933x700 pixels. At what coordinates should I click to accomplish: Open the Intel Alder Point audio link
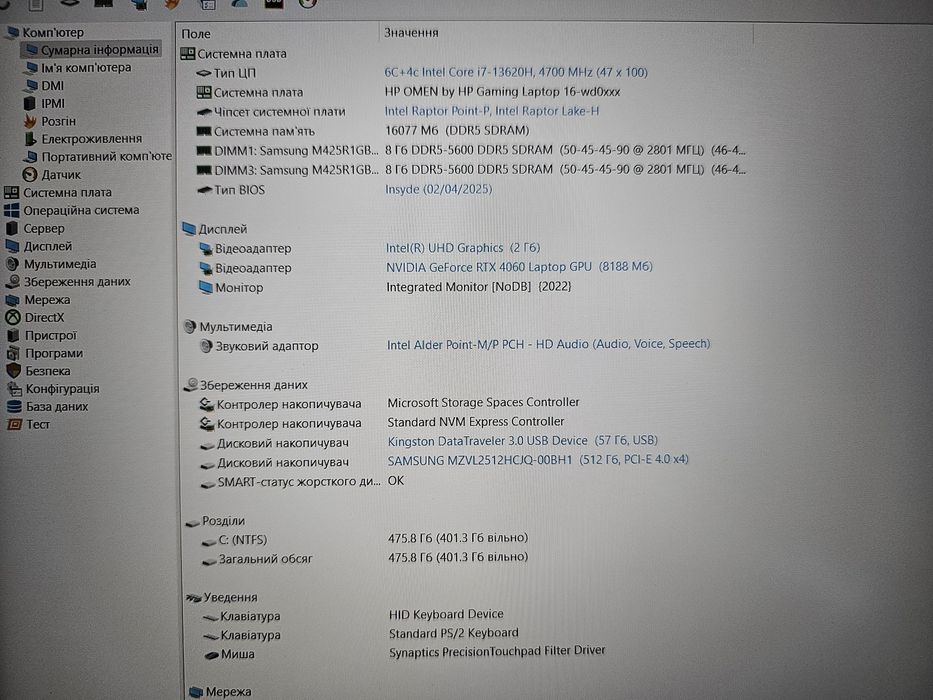point(549,345)
